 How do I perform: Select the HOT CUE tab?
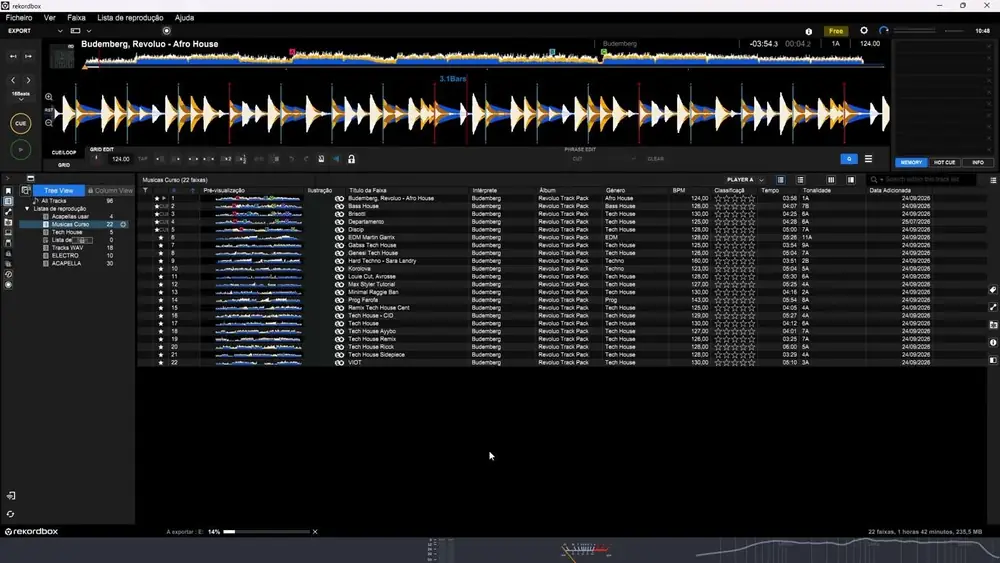point(945,163)
